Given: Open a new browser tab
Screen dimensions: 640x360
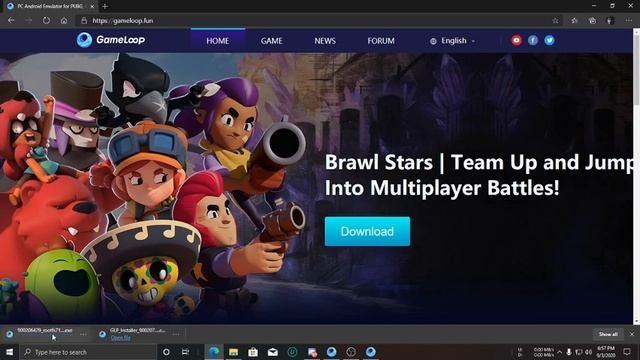Looking at the screenshot, I should [105, 6].
